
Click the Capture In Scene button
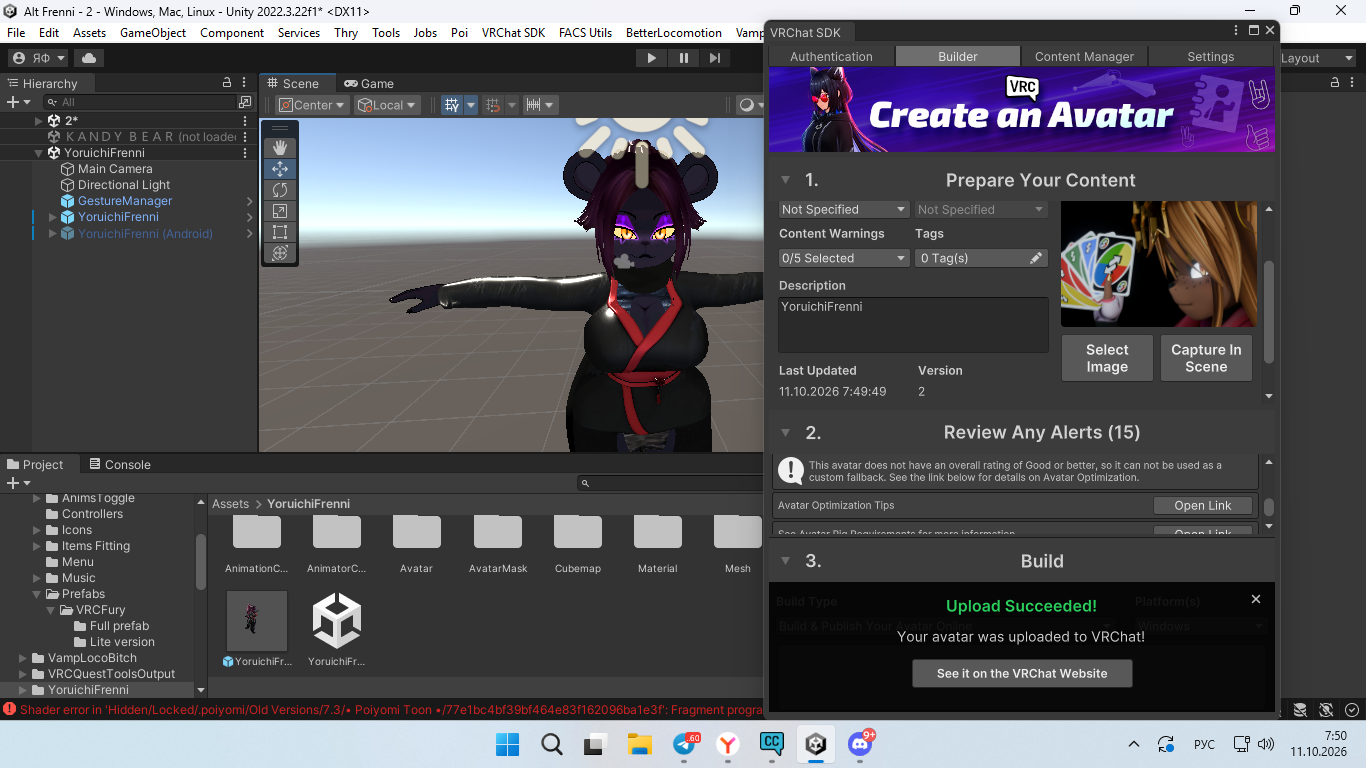(x=1206, y=358)
